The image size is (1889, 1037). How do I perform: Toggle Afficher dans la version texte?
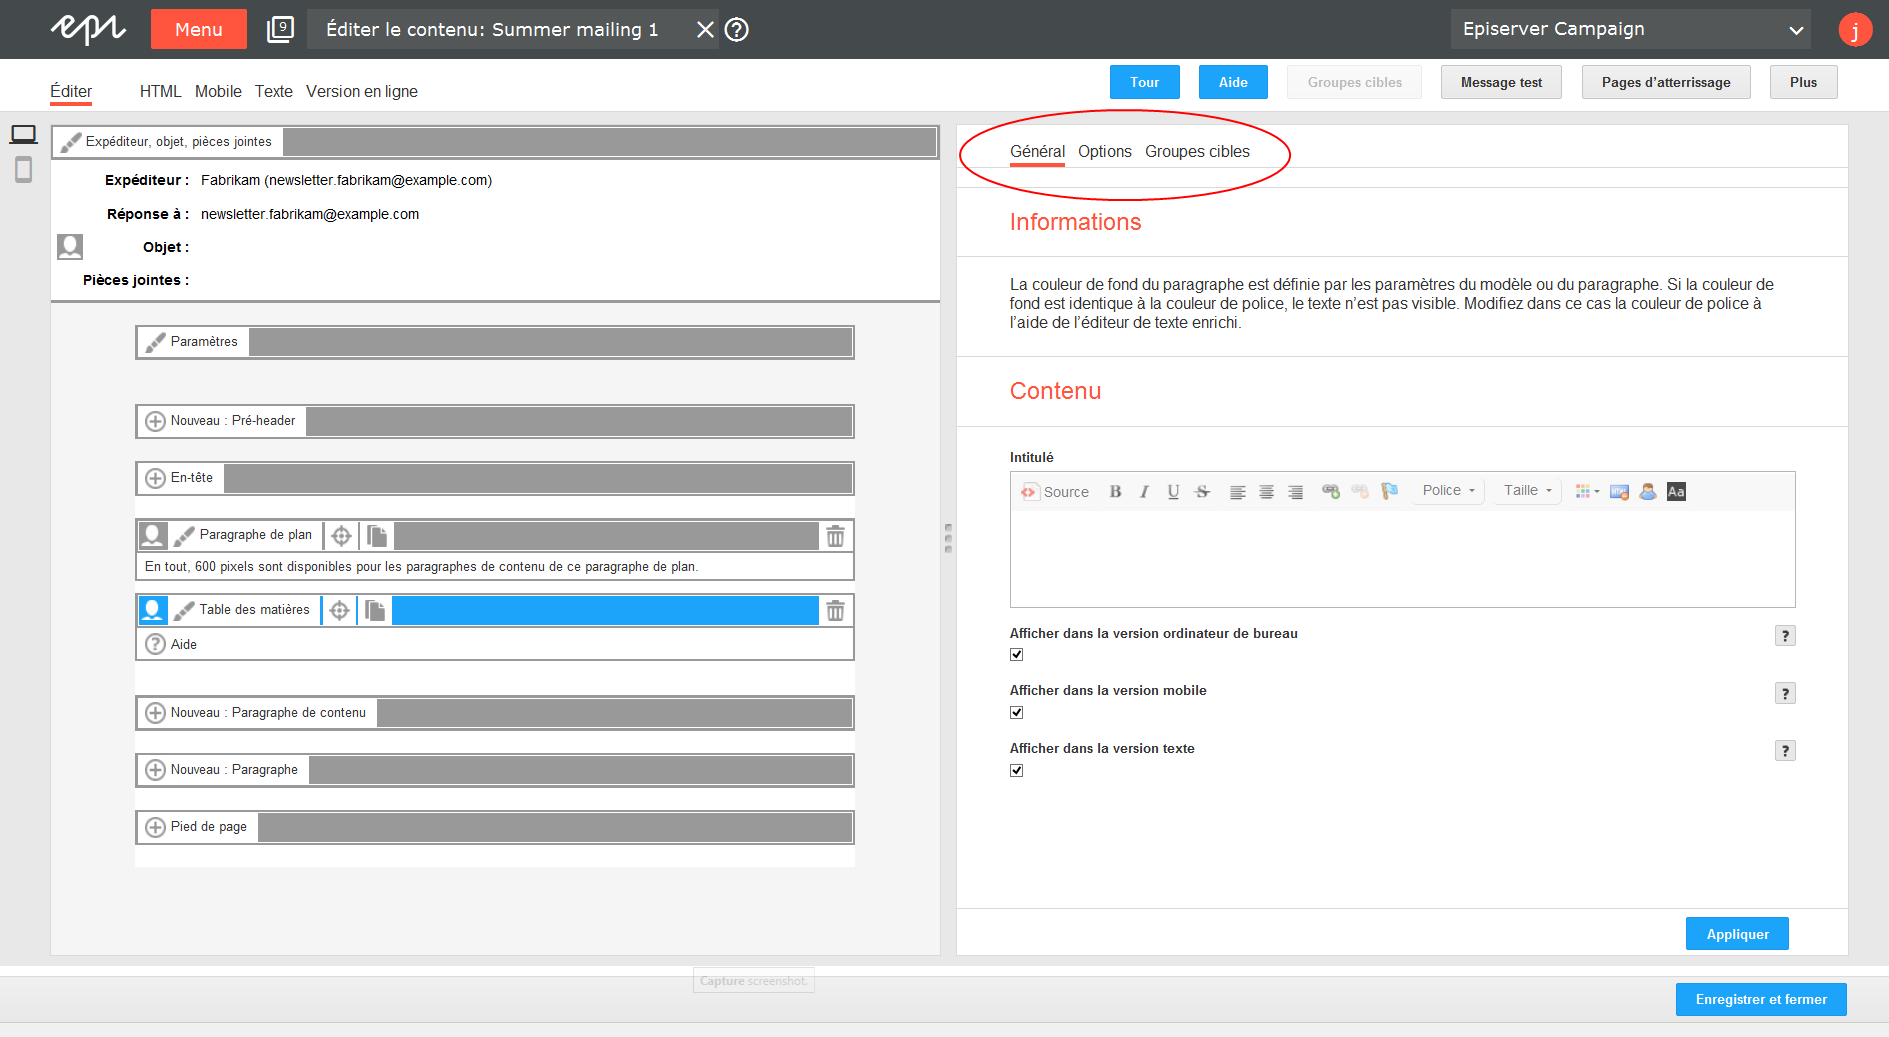pos(1017,771)
